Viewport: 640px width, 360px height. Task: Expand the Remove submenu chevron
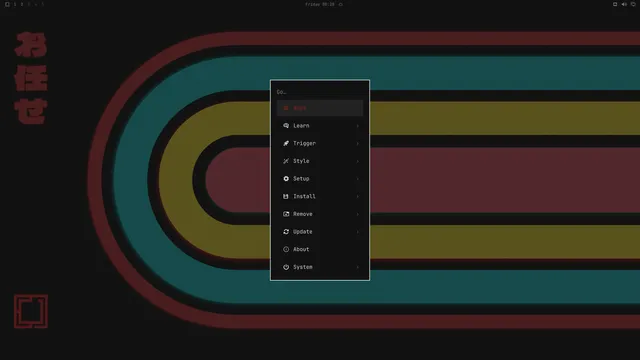click(x=358, y=214)
